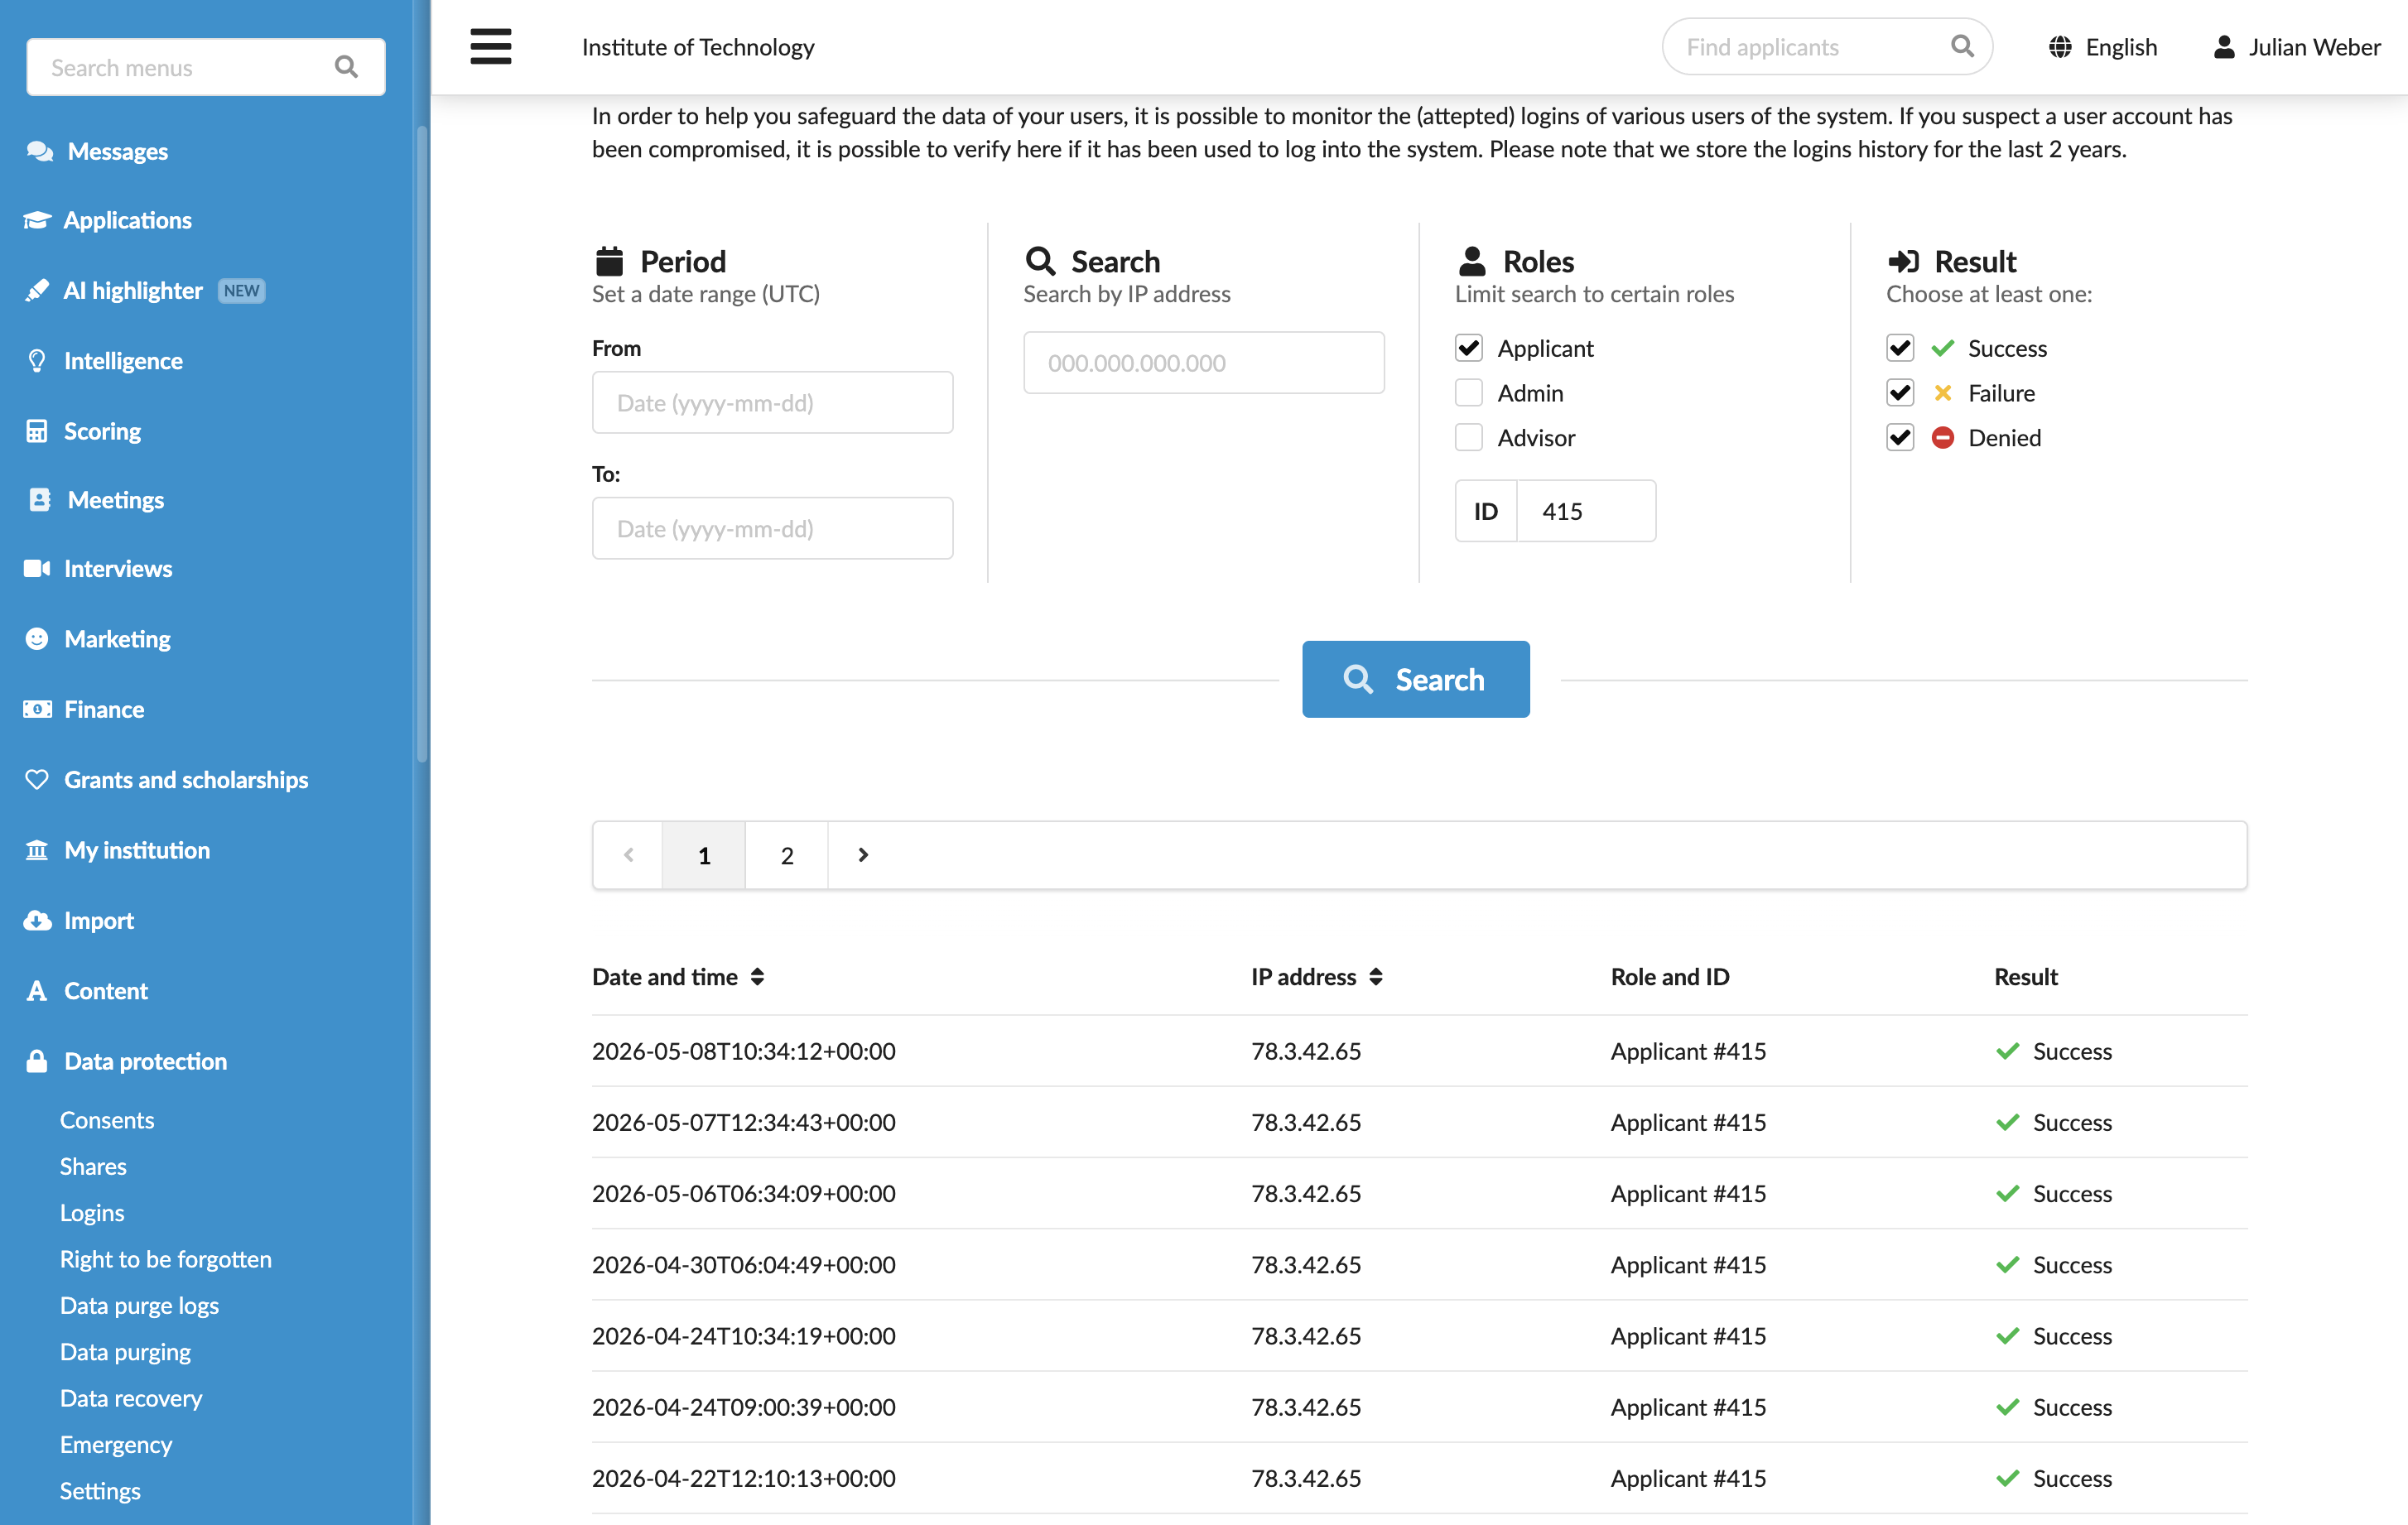Sort by Date and time column arrows
Image resolution: width=2408 pixels, height=1525 pixels.
(x=757, y=977)
